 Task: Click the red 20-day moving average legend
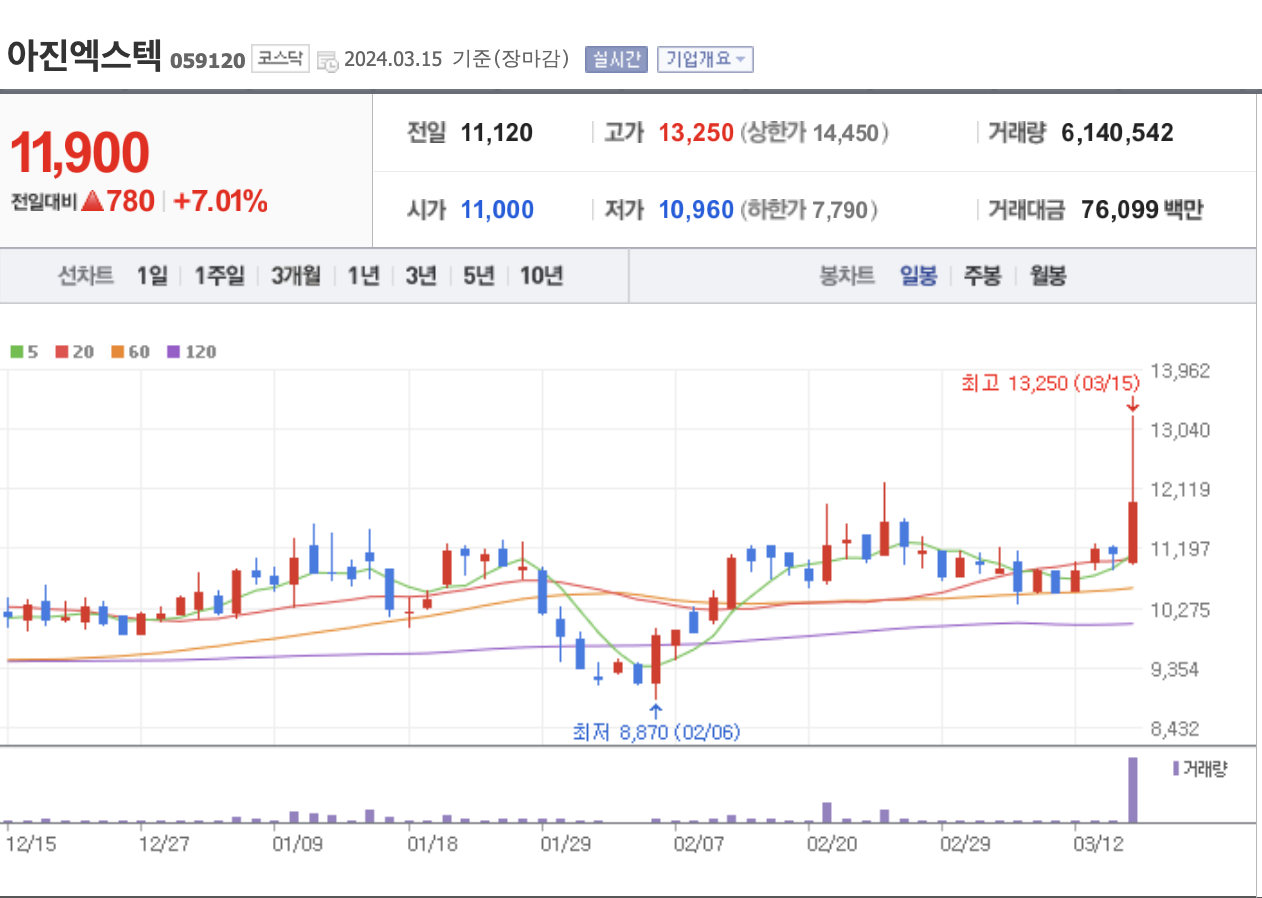[75, 352]
